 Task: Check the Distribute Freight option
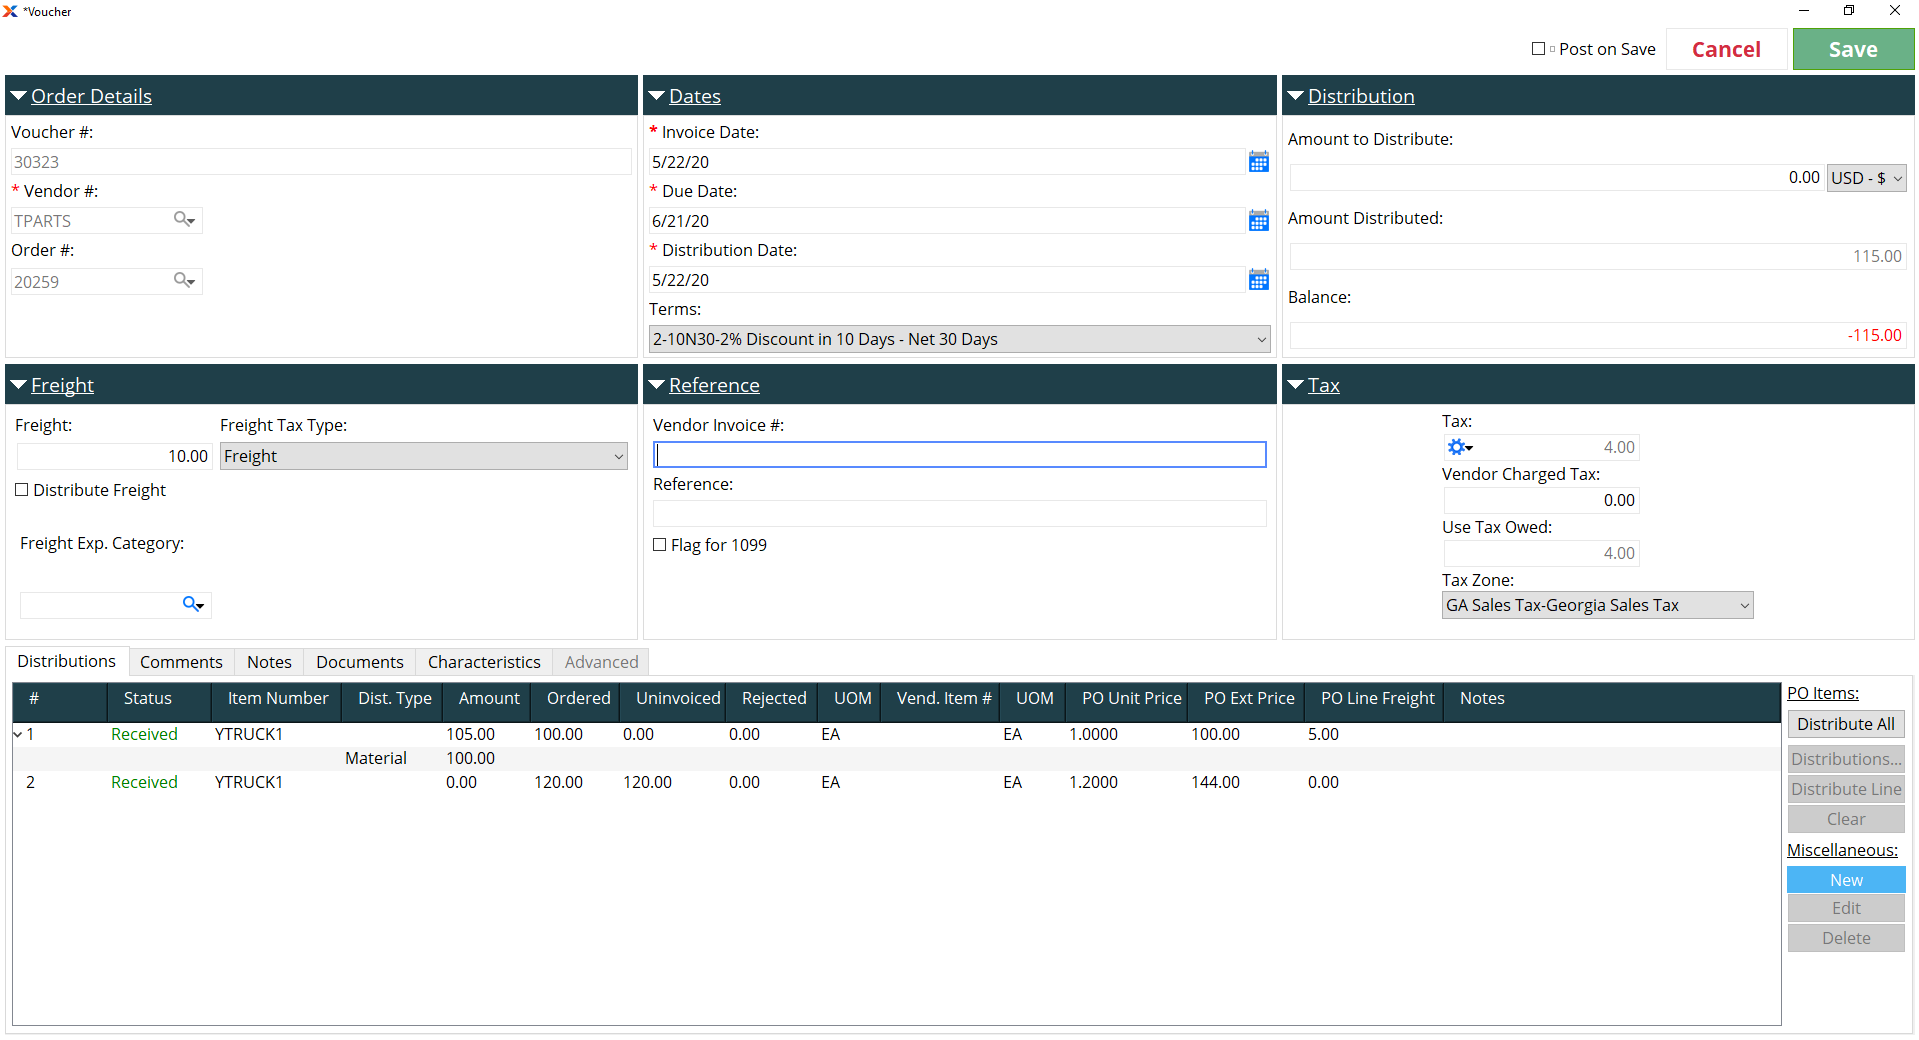coord(22,490)
